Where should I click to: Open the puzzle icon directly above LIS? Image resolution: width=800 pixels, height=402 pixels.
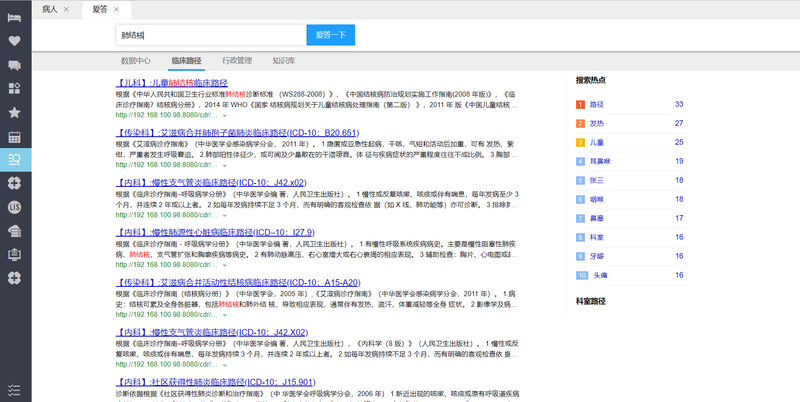pos(14,183)
